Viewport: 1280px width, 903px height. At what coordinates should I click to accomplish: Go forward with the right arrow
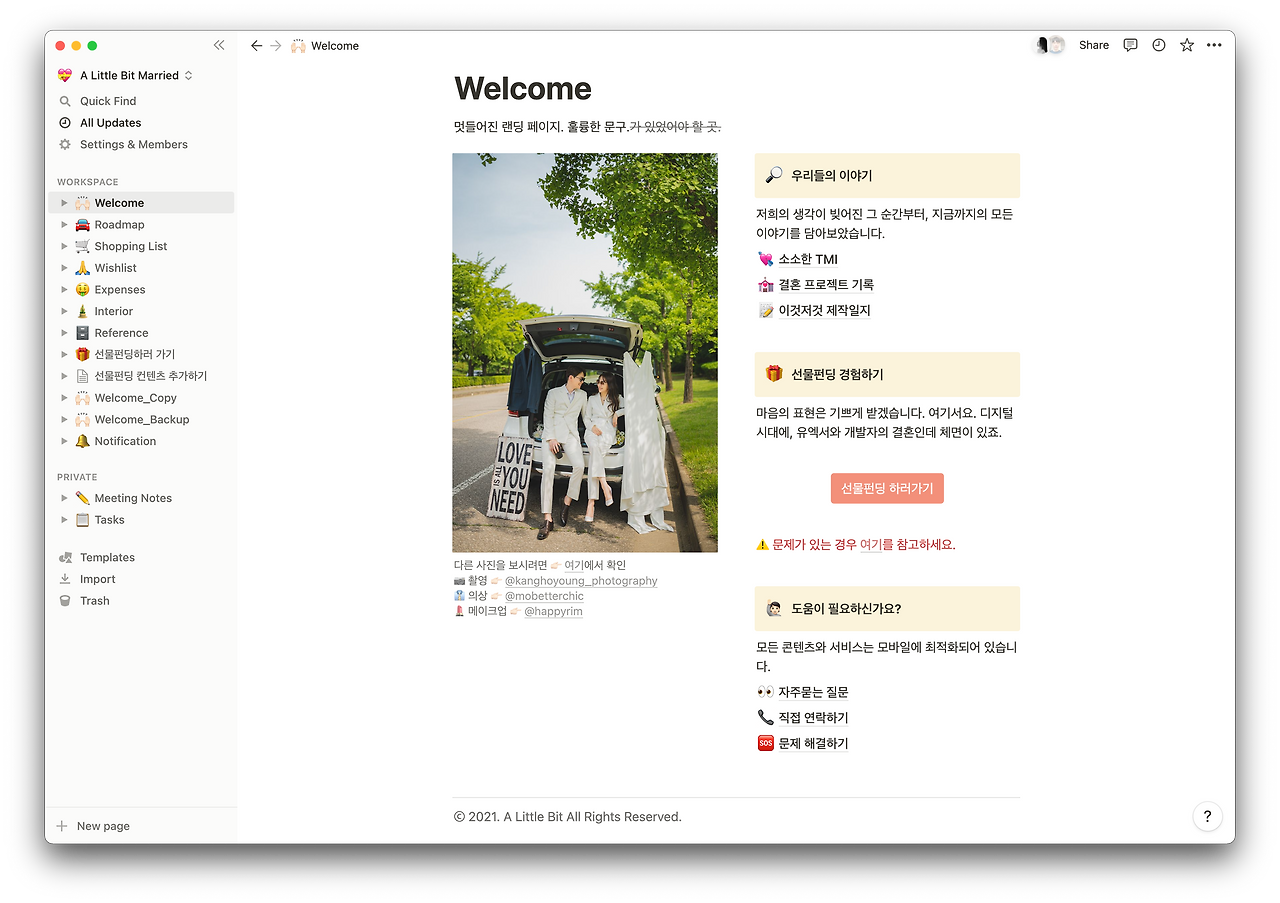276,45
